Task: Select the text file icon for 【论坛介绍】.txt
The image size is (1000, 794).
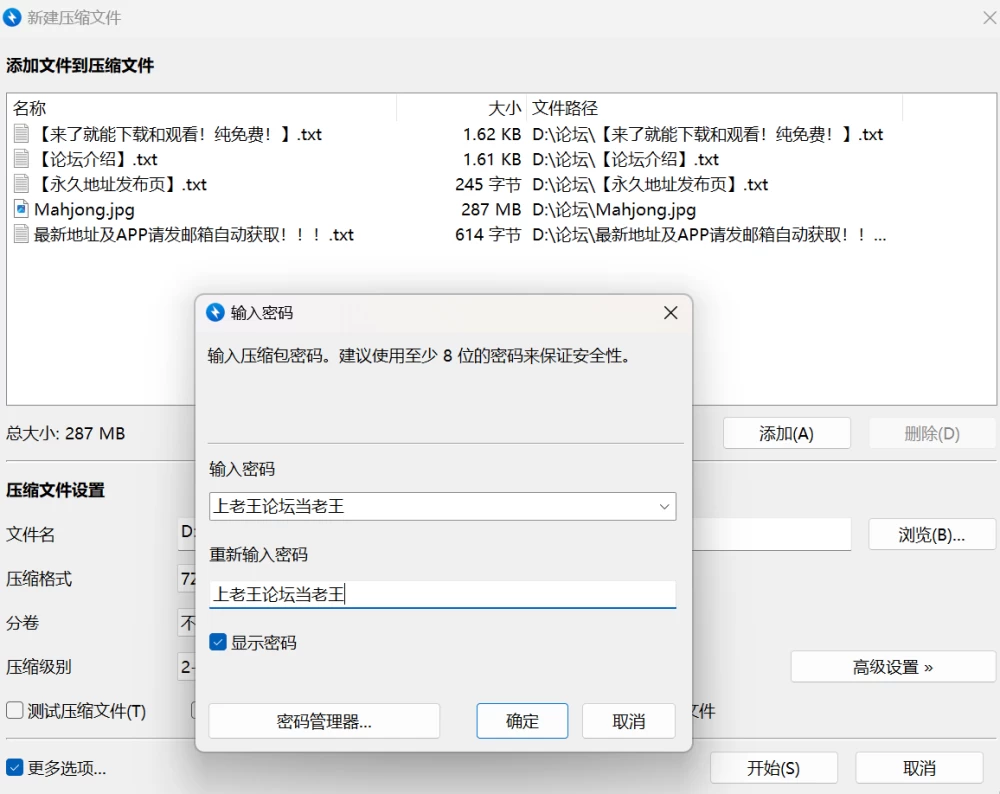Action: [x=22, y=159]
